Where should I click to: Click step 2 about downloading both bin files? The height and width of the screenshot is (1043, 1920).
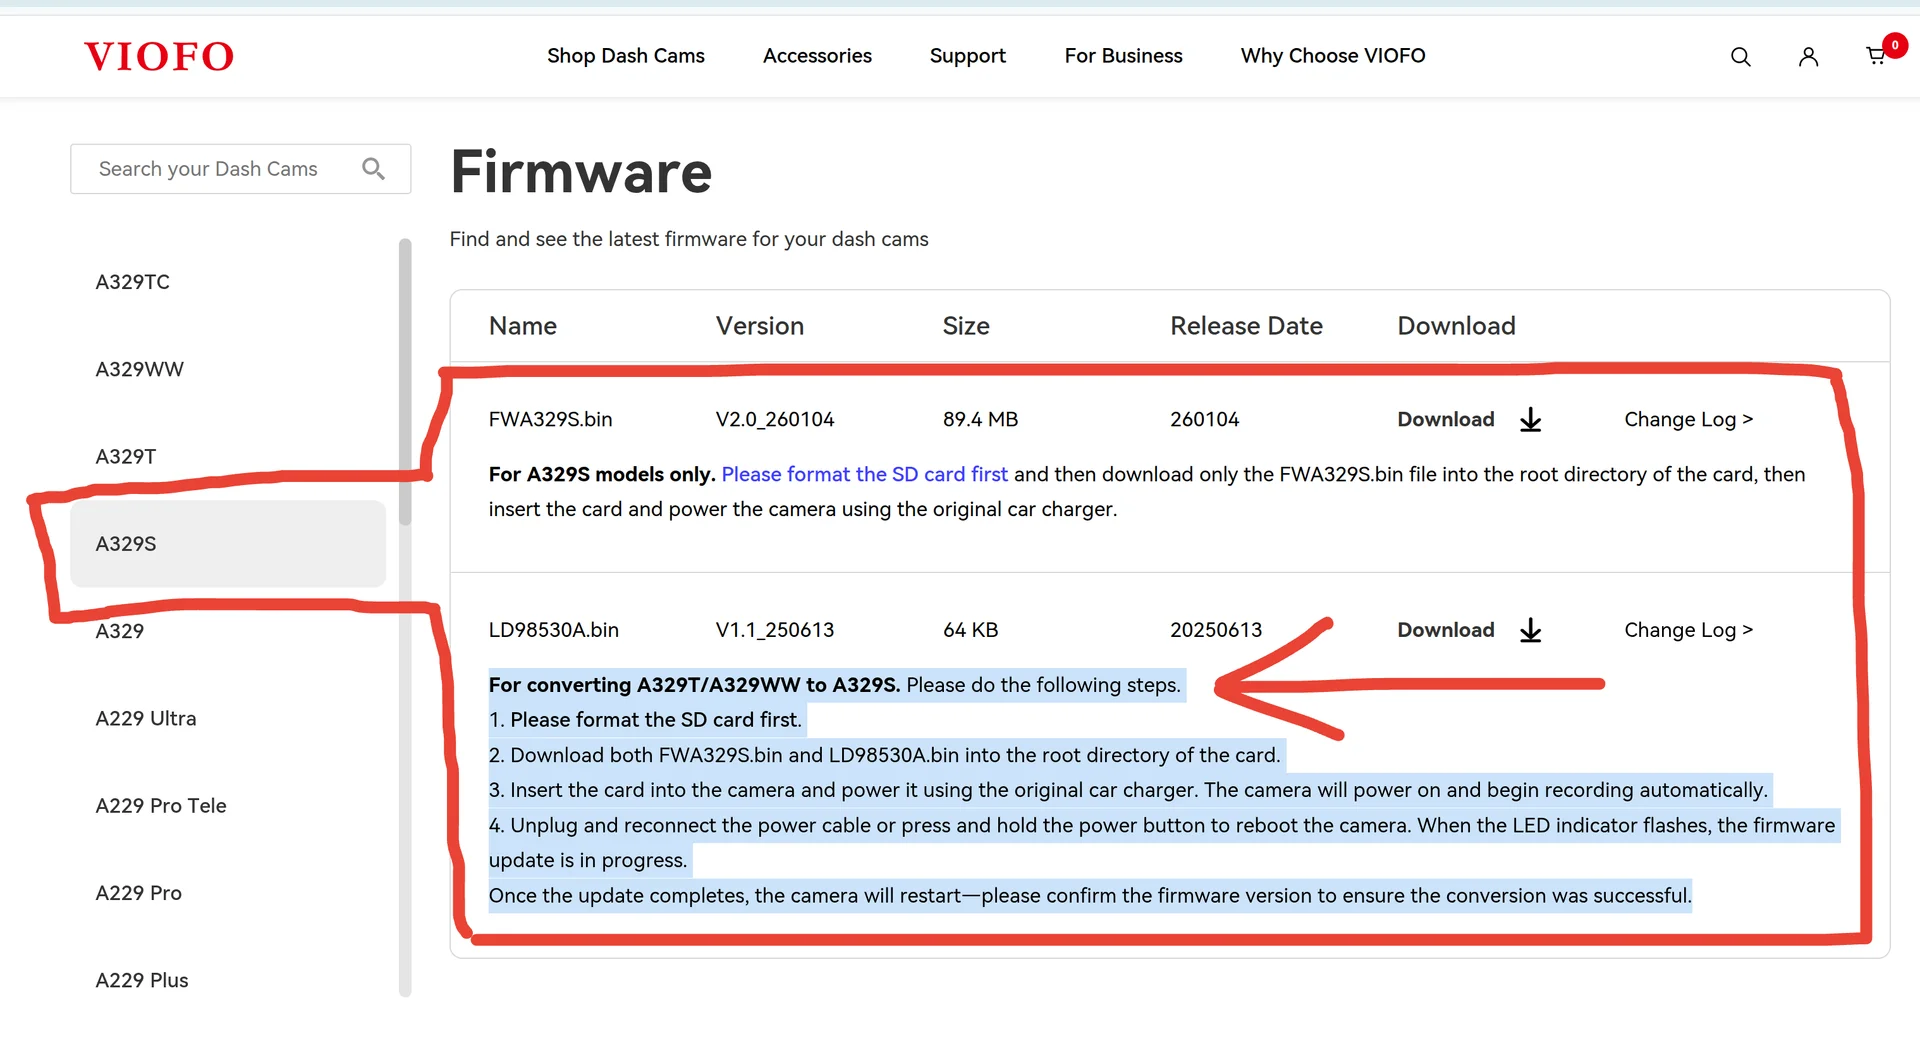(885, 755)
